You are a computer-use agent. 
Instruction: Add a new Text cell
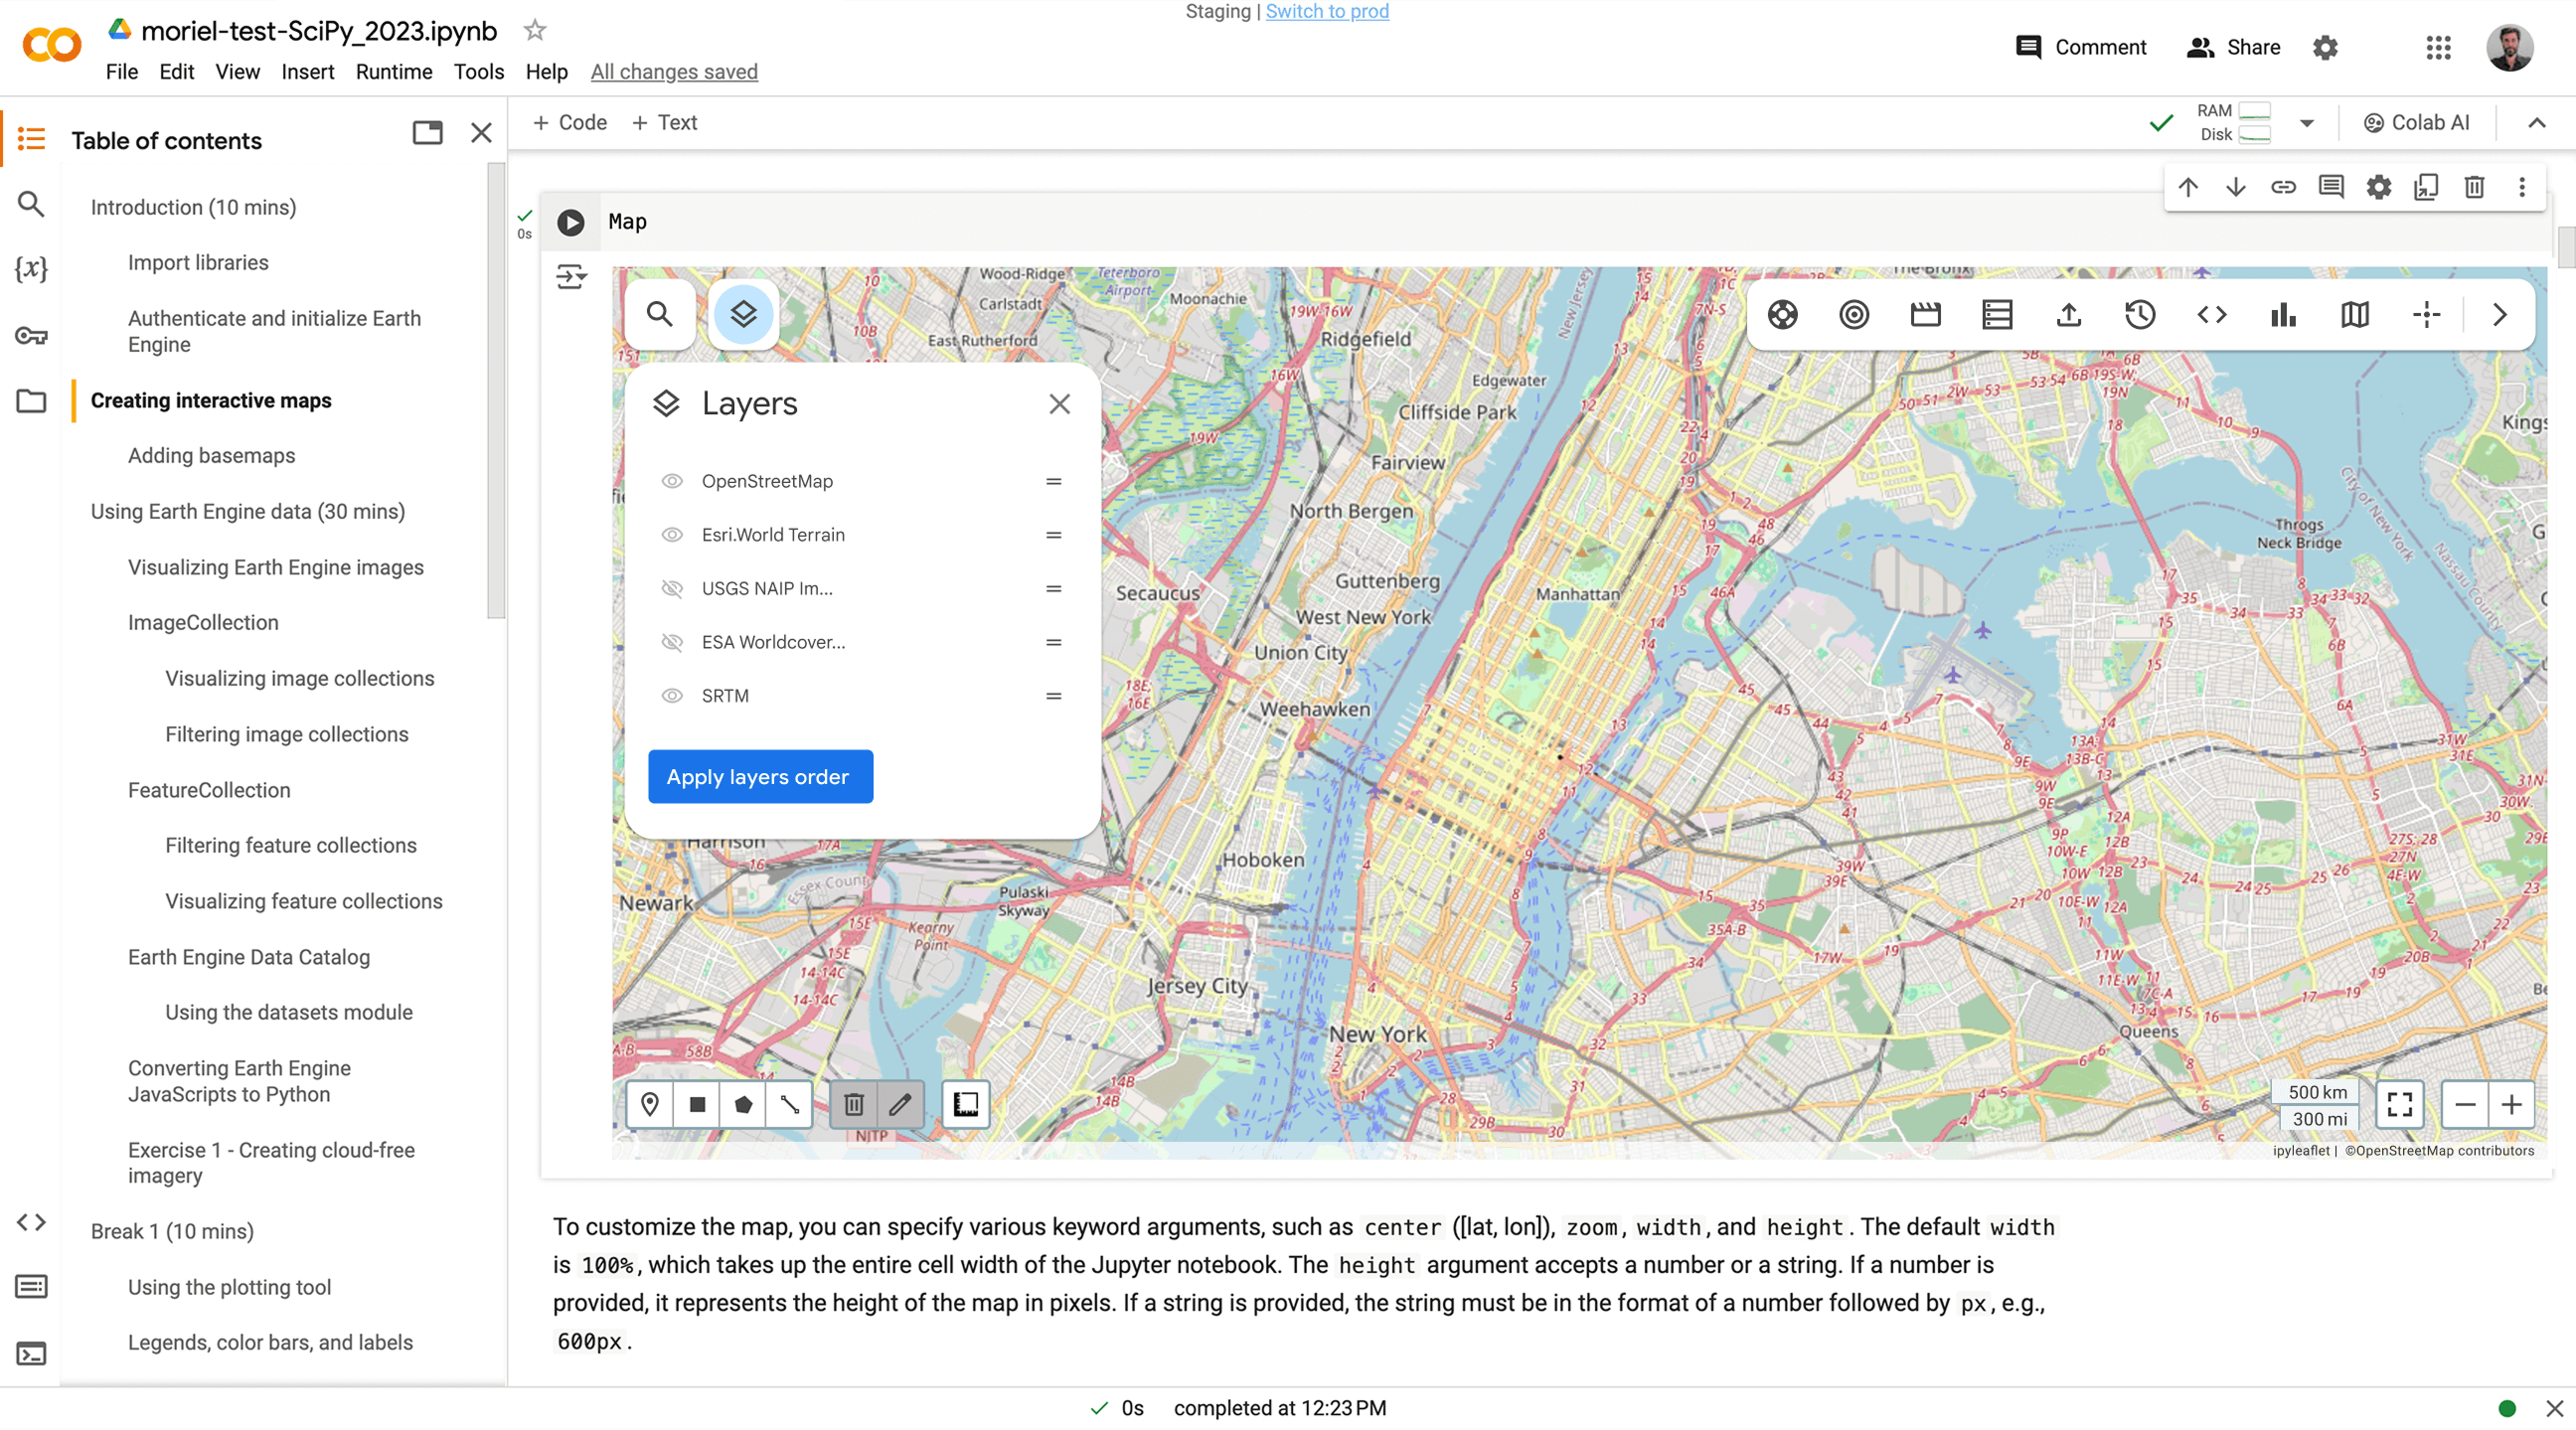664,122
